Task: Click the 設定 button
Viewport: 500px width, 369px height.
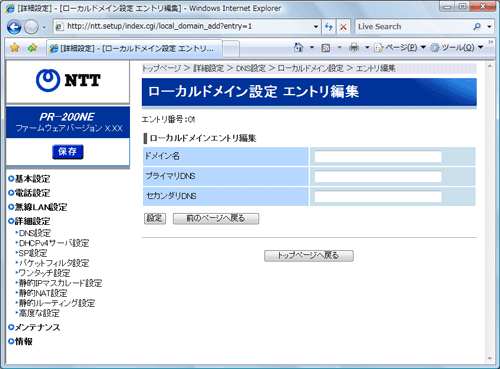Action: point(155,219)
